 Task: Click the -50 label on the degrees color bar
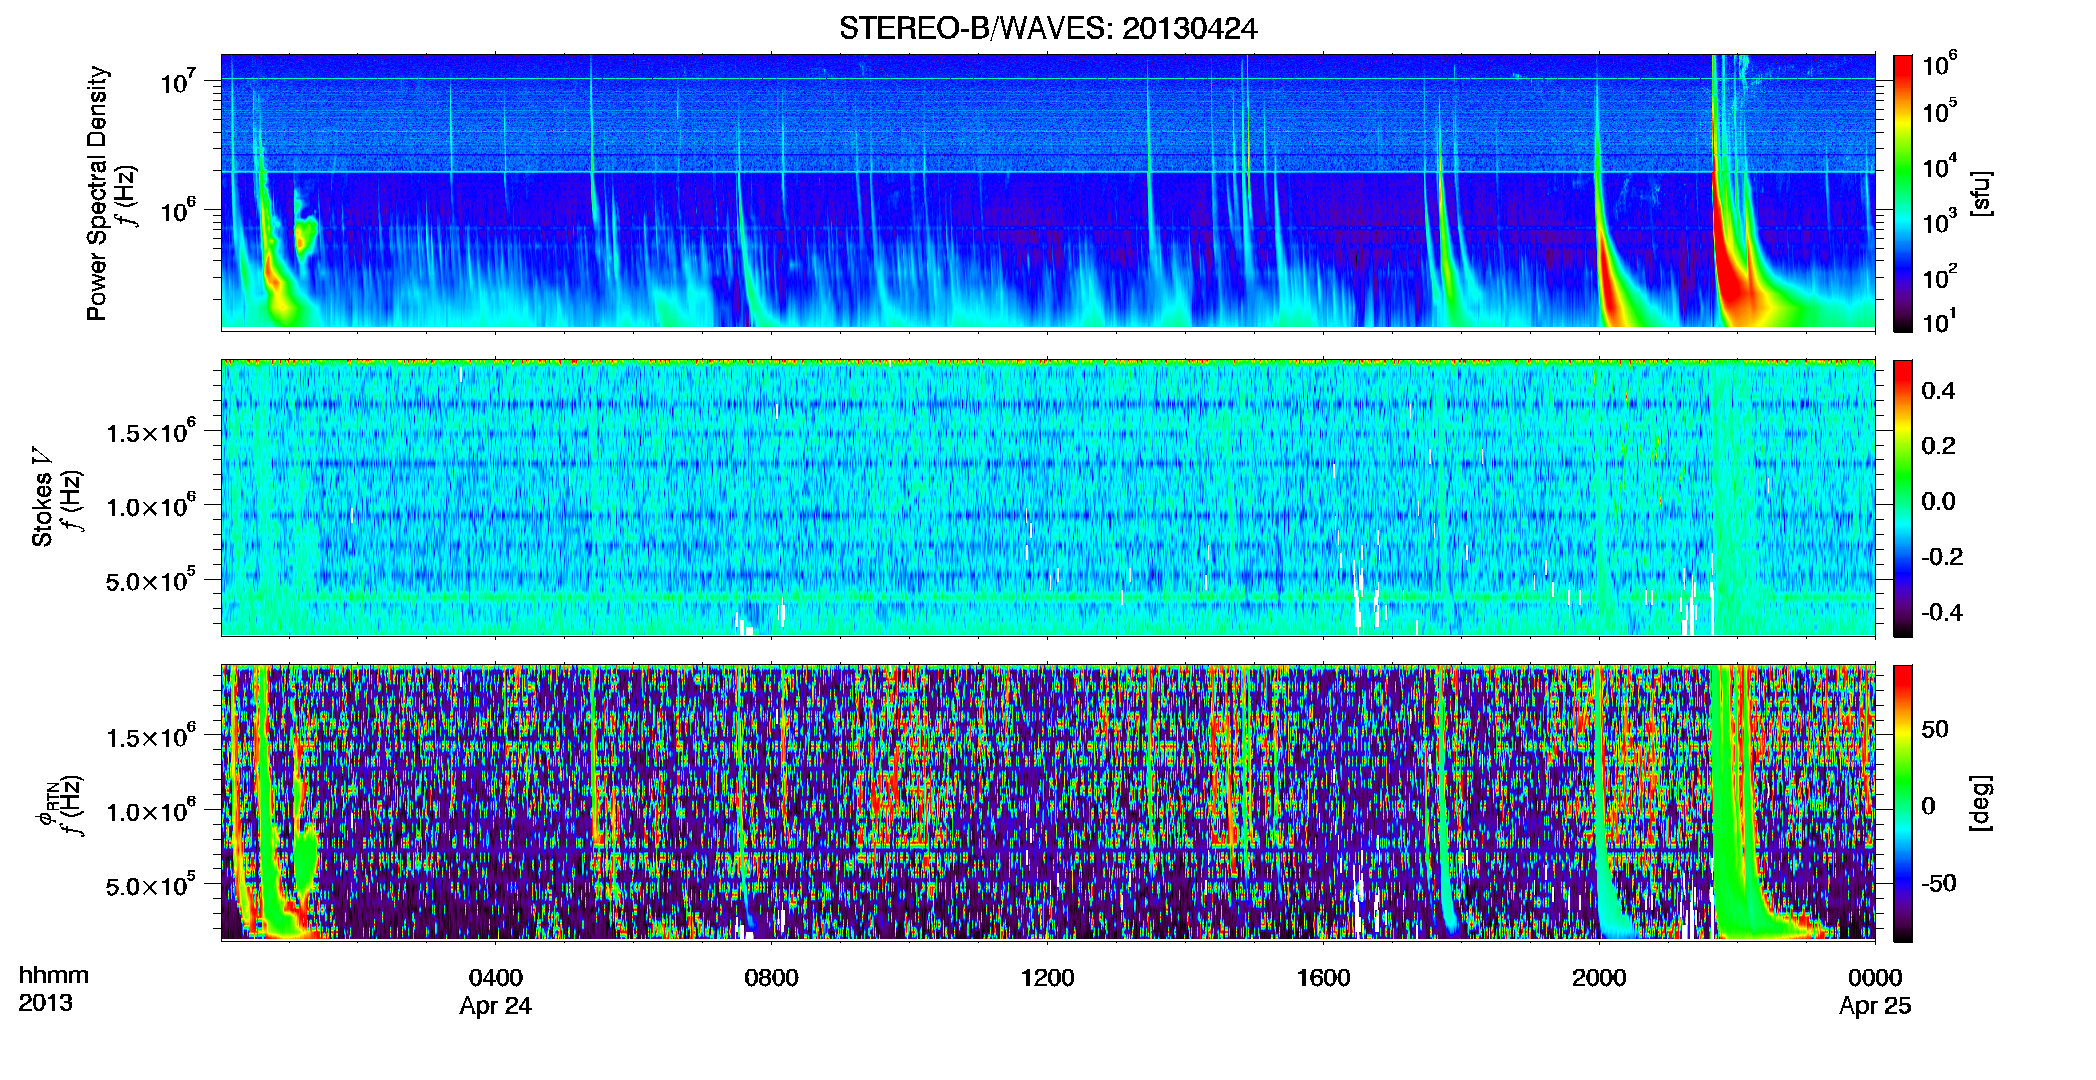click(x=1939, y=883)
